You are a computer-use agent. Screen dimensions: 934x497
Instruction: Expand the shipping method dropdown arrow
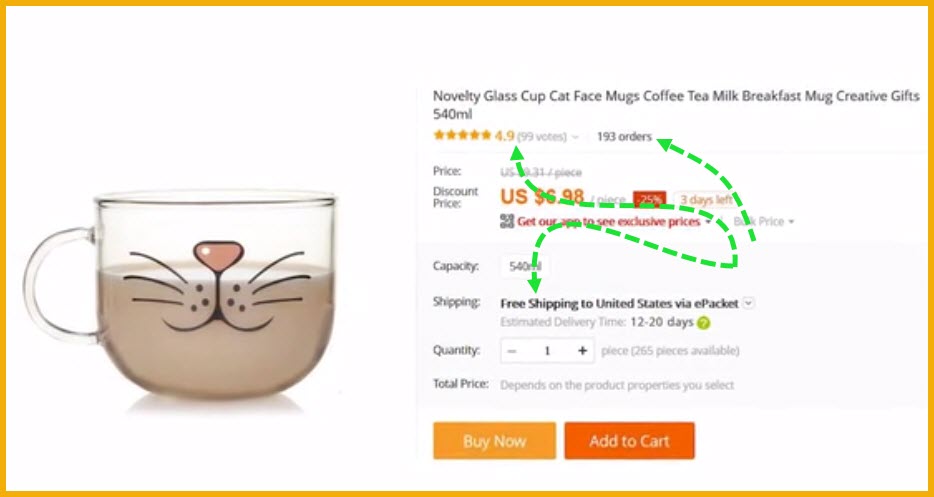click(x=749, y=303)
